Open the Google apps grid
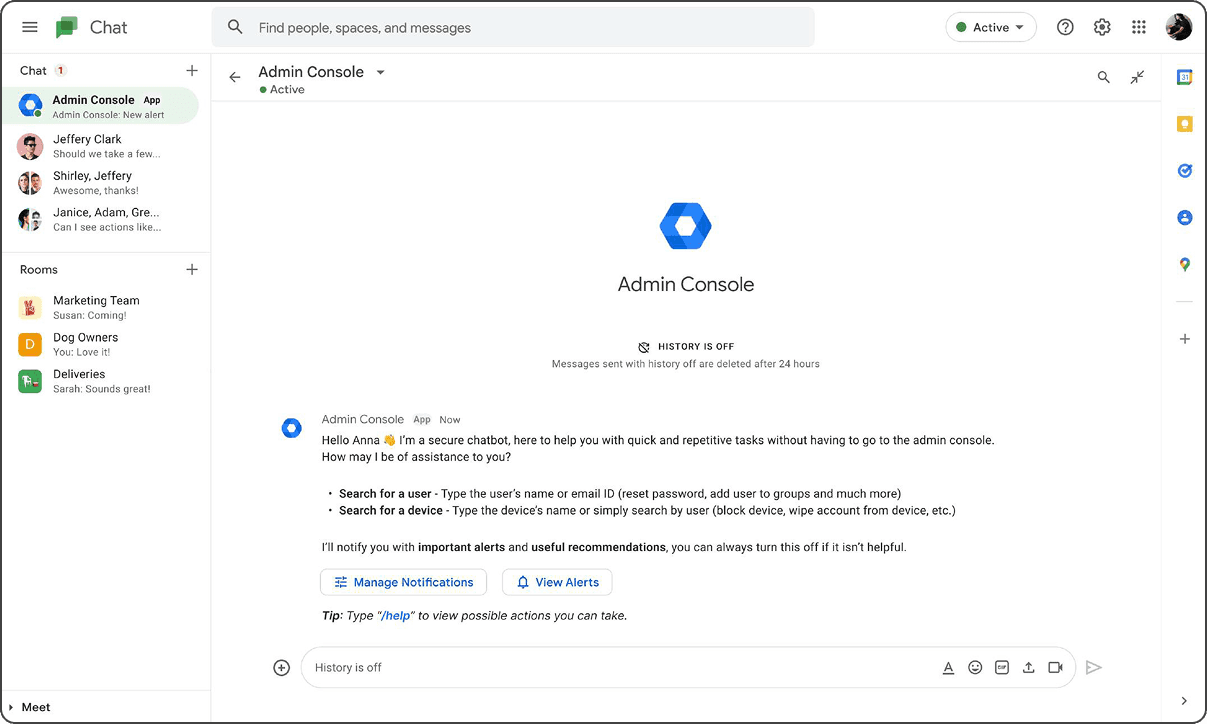The width and height of the screenshot is (1207, 724). point(1139,27)
